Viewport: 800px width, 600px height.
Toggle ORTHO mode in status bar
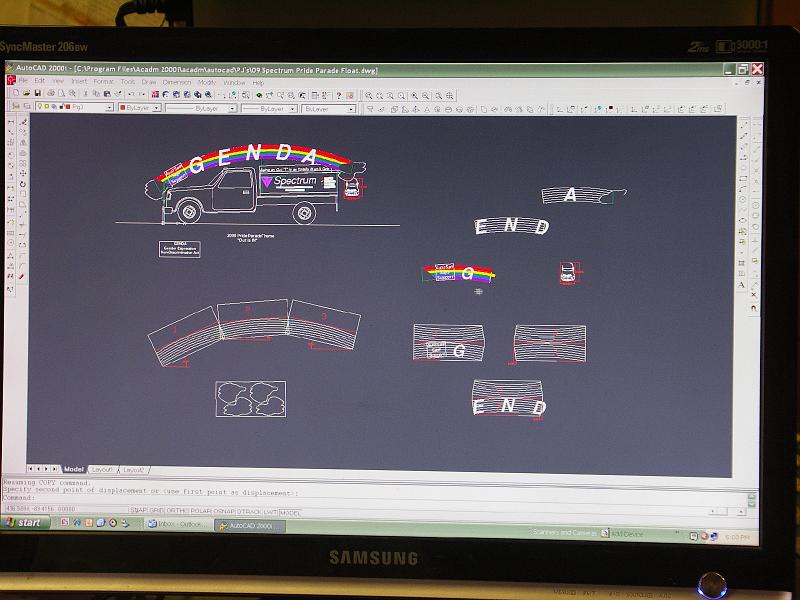click(x=177, y=510)
